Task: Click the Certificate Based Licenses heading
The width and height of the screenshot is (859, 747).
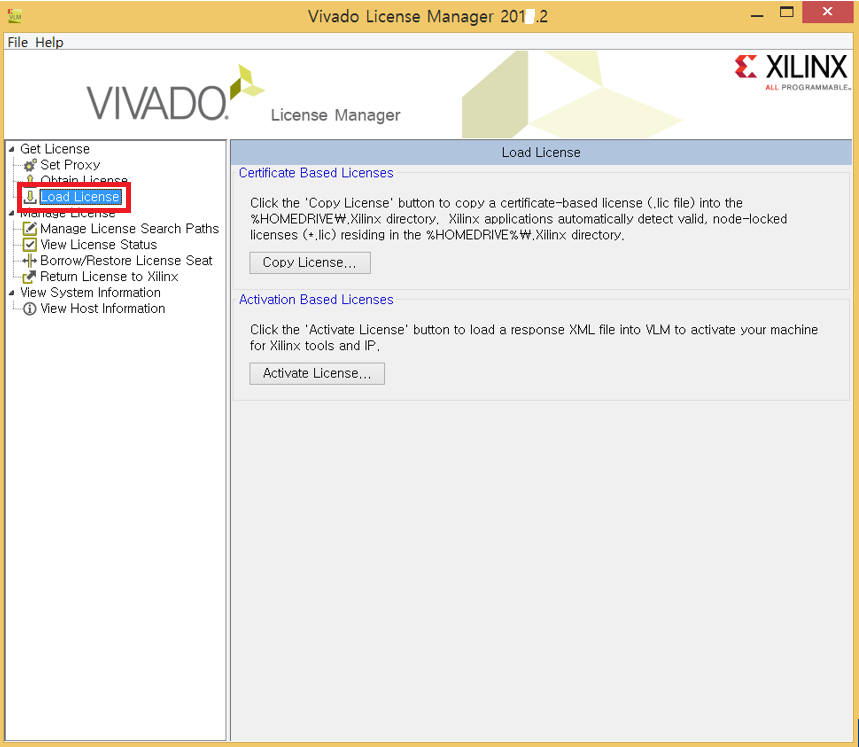Action: [316, 173]
